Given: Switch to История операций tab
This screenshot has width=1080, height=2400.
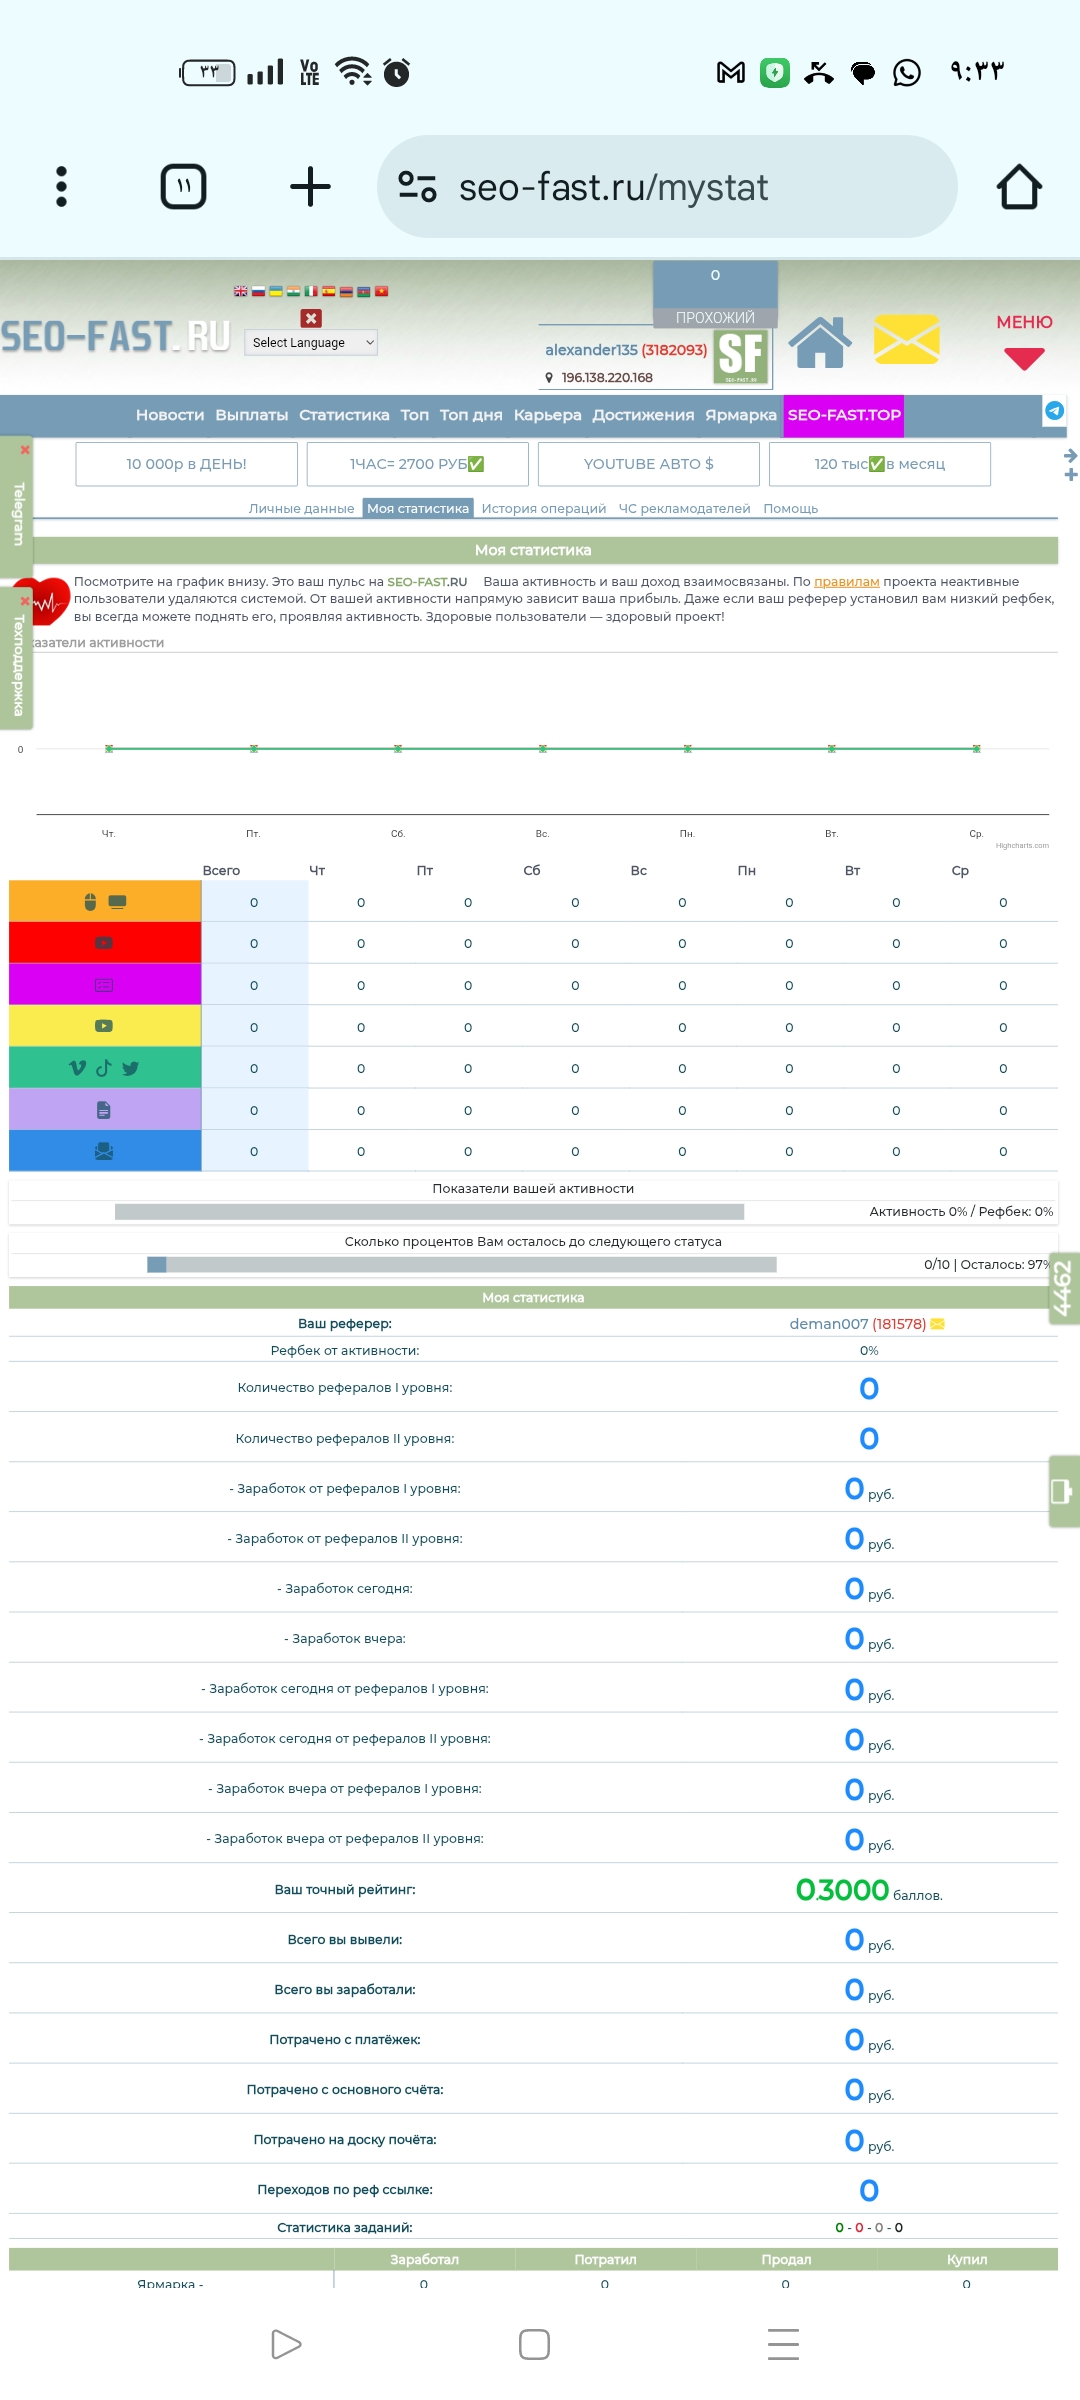Looking at the screenshot, I should [544, 508].
